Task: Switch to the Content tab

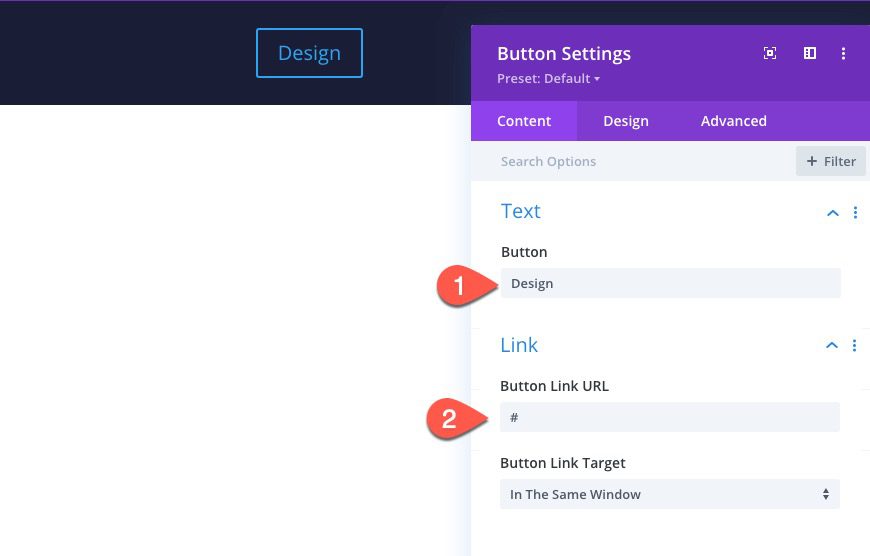Action: (x=524, y=121)
